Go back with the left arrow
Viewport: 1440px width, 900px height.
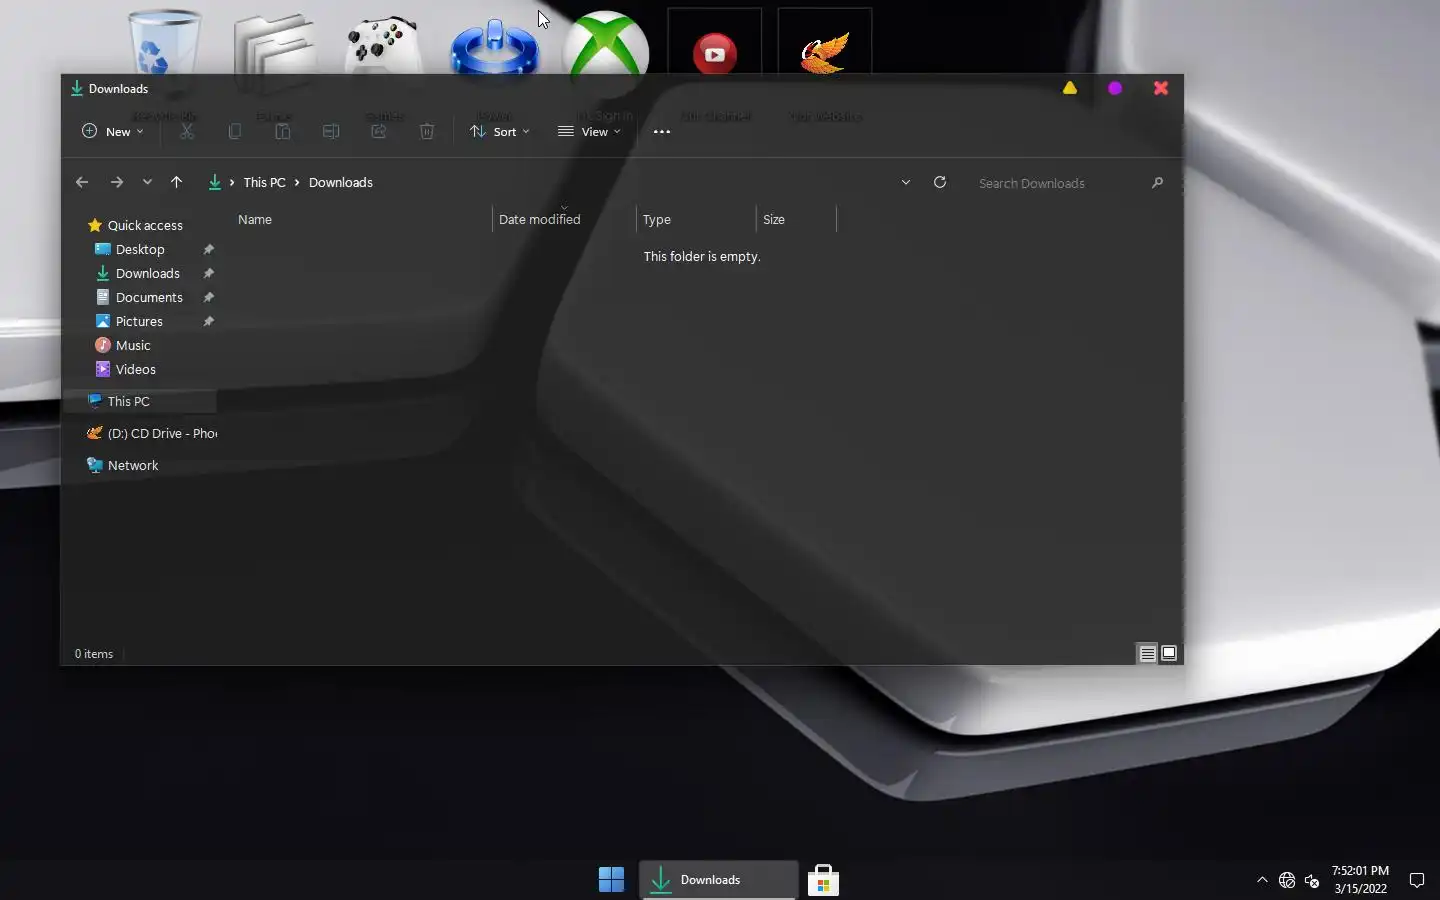point(82,182)
